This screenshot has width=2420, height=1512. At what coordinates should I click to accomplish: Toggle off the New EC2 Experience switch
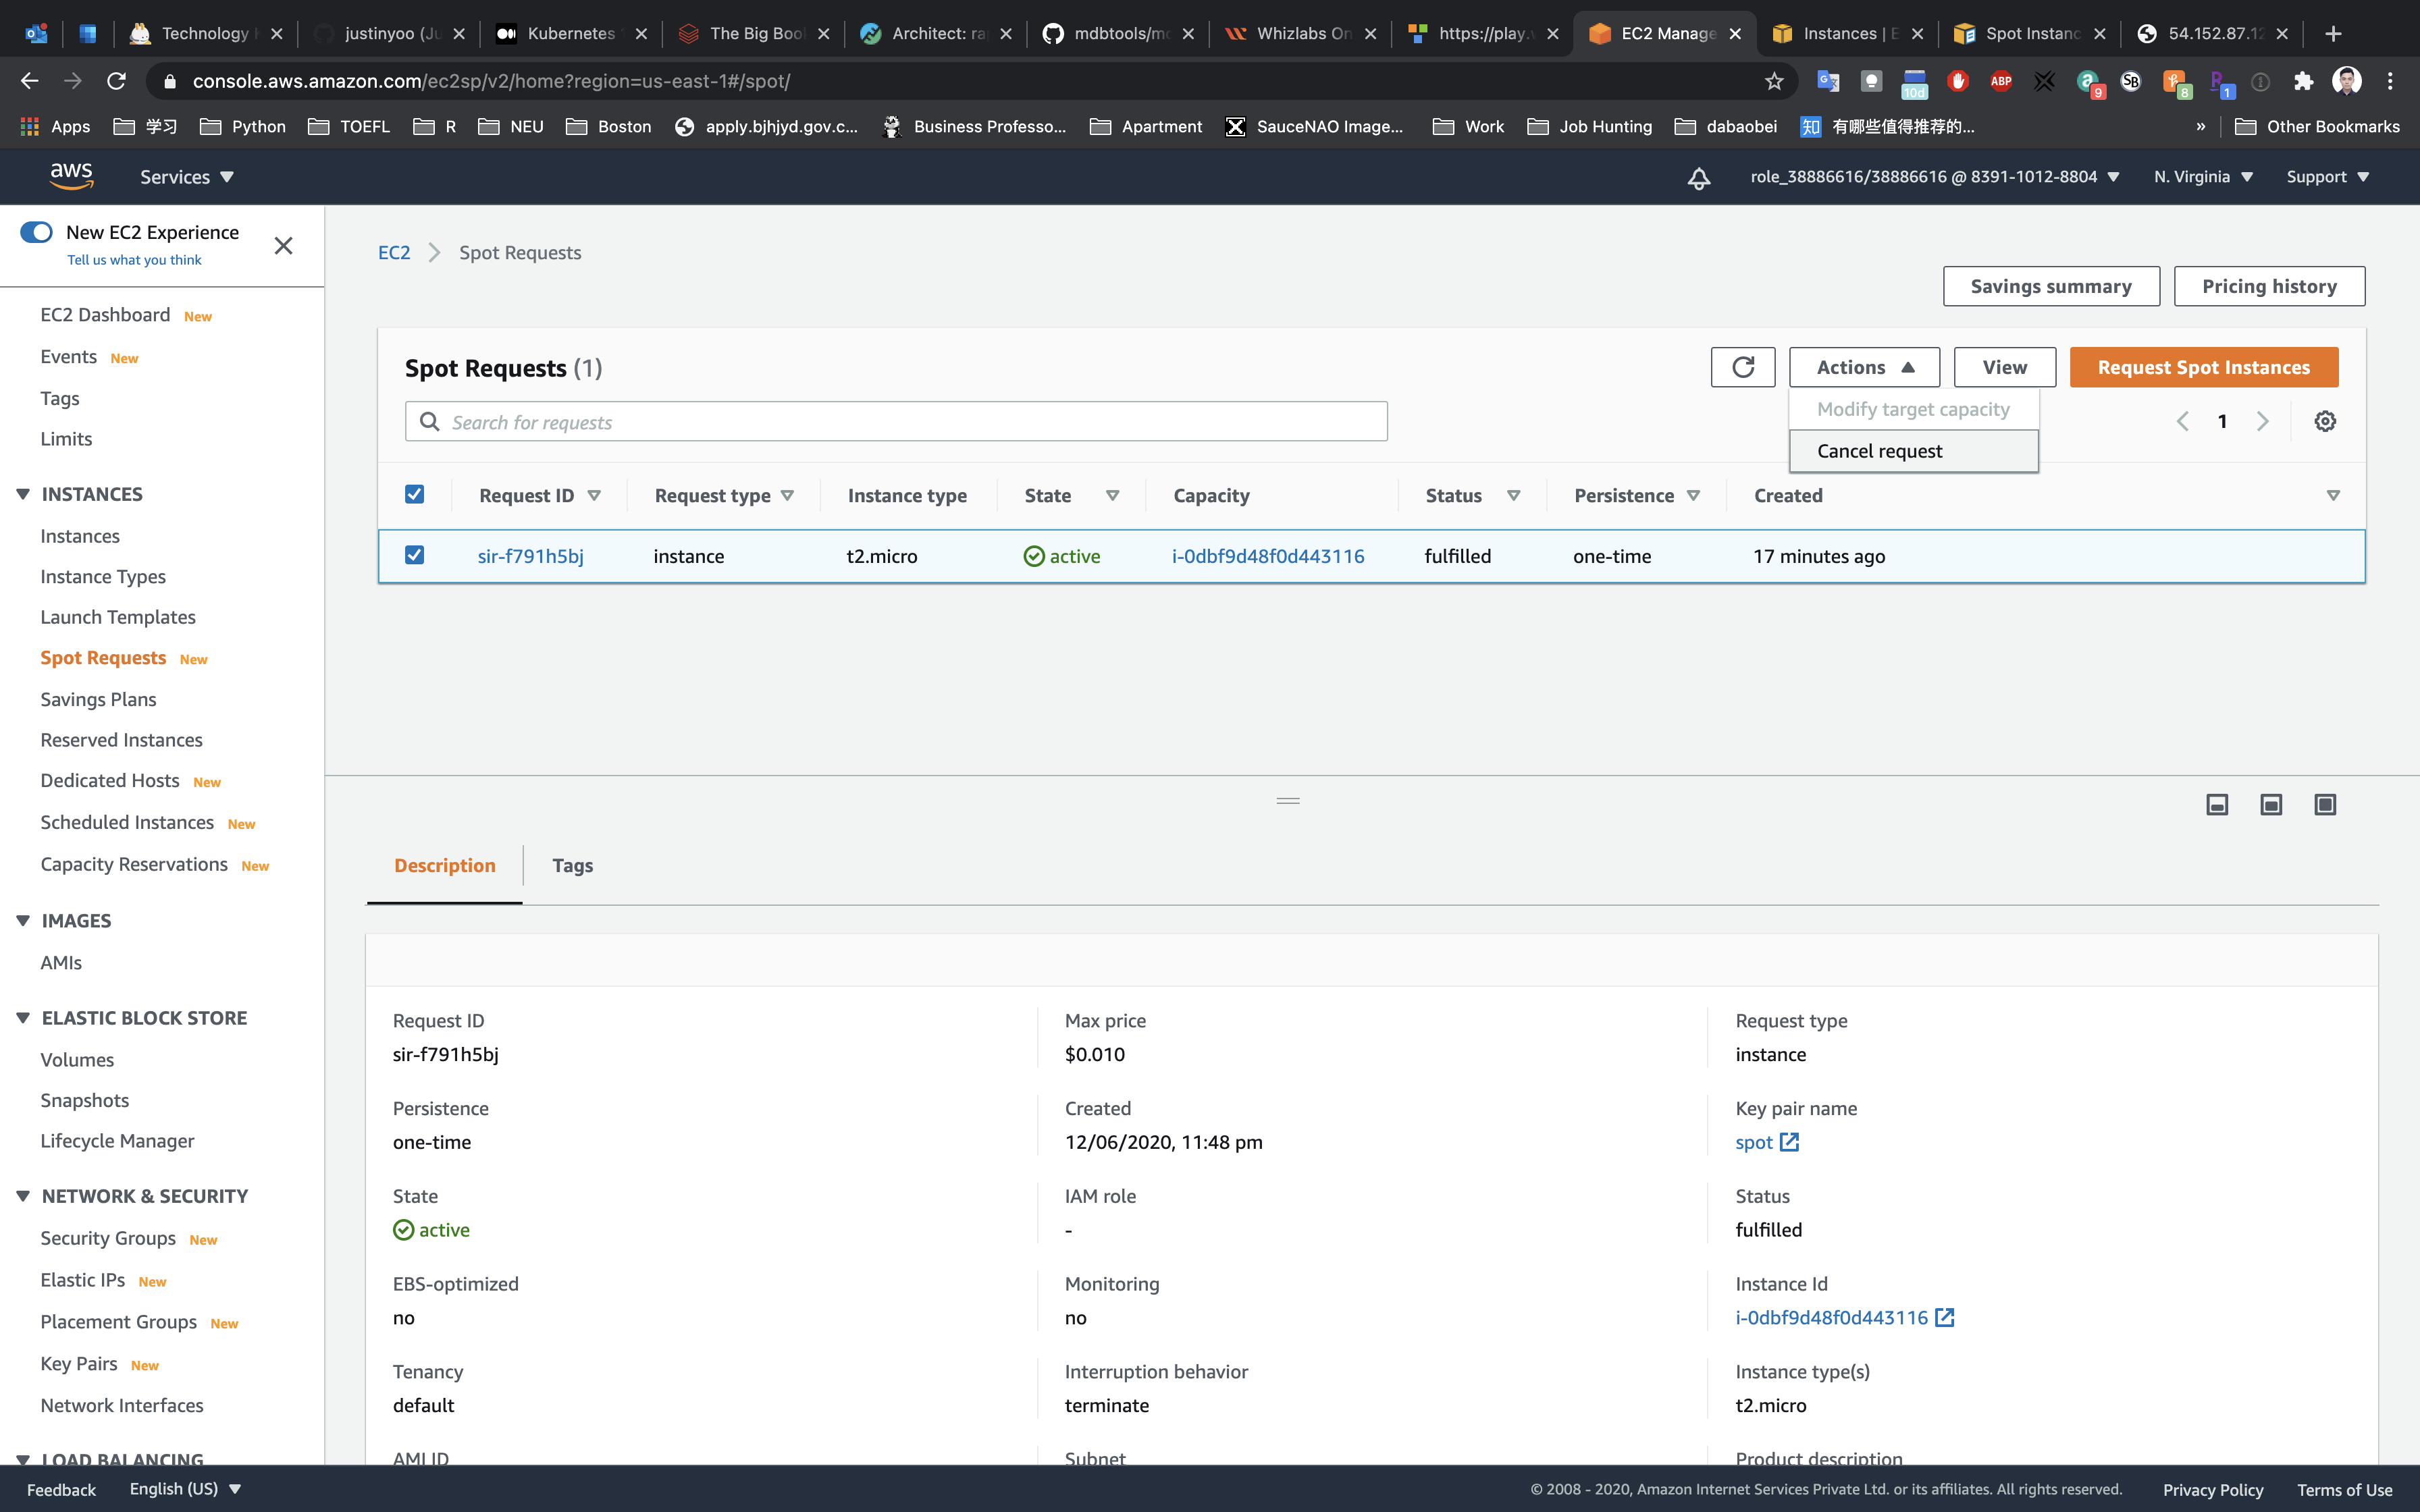[x=37, y=232]
